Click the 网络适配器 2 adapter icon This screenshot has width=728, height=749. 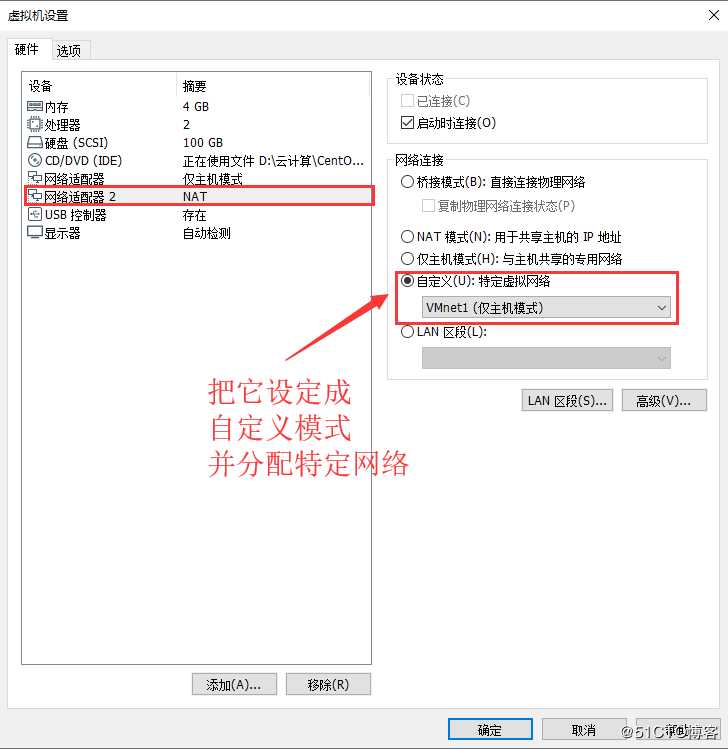click(x=35, y=196)
